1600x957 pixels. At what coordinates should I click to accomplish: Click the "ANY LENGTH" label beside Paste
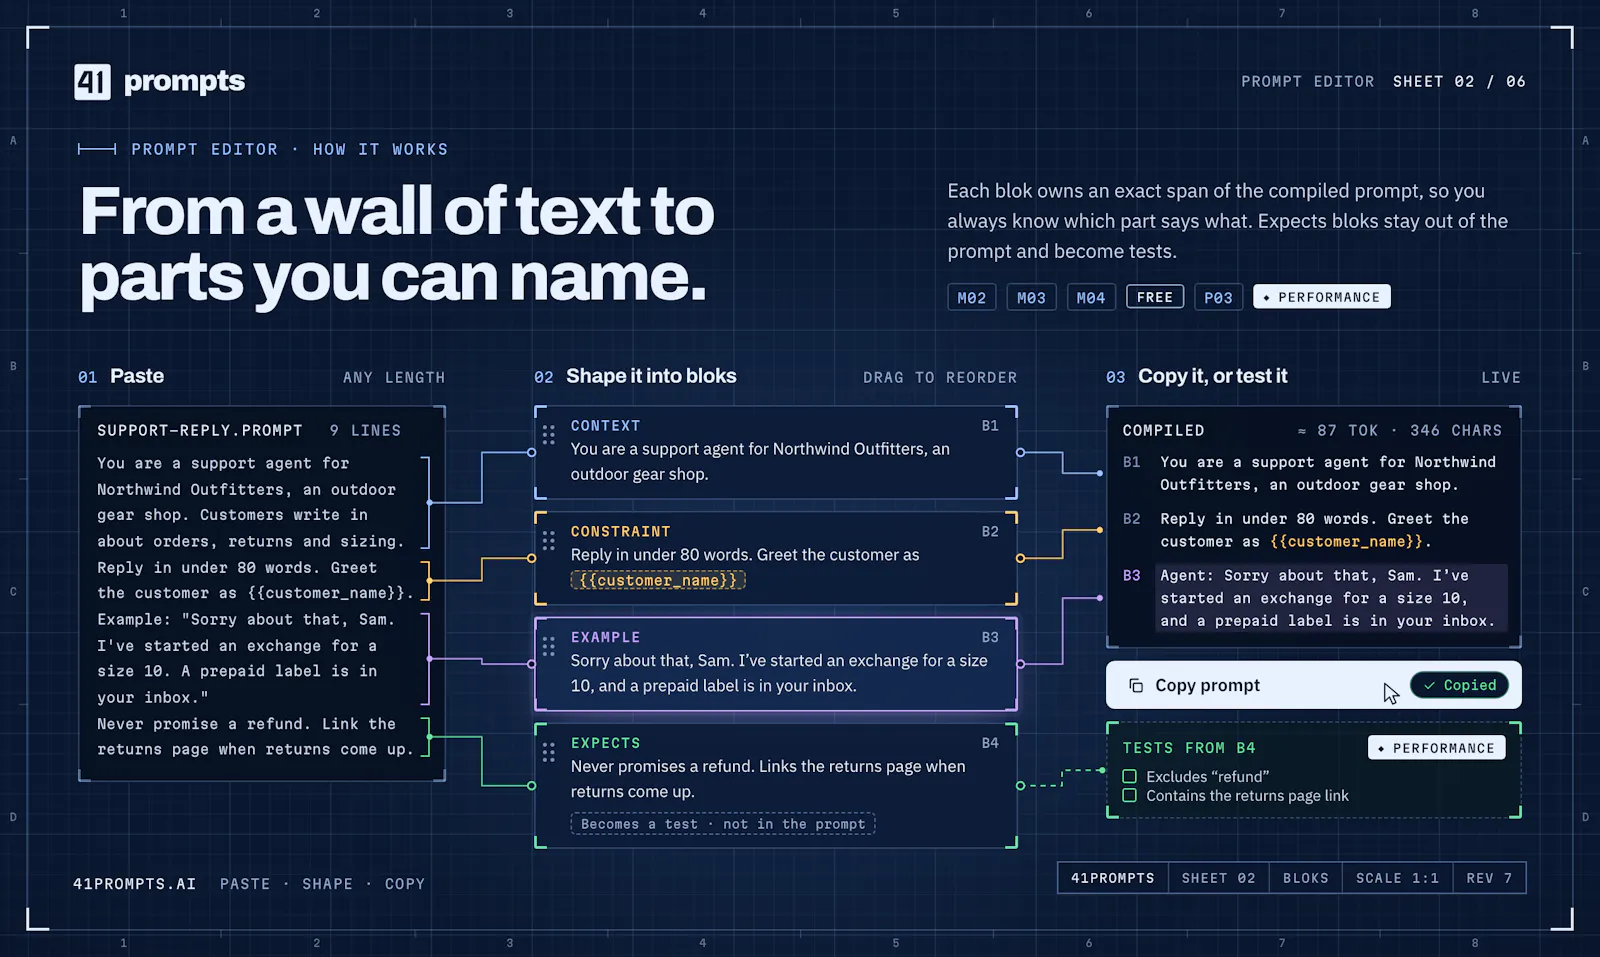[394, 378]
